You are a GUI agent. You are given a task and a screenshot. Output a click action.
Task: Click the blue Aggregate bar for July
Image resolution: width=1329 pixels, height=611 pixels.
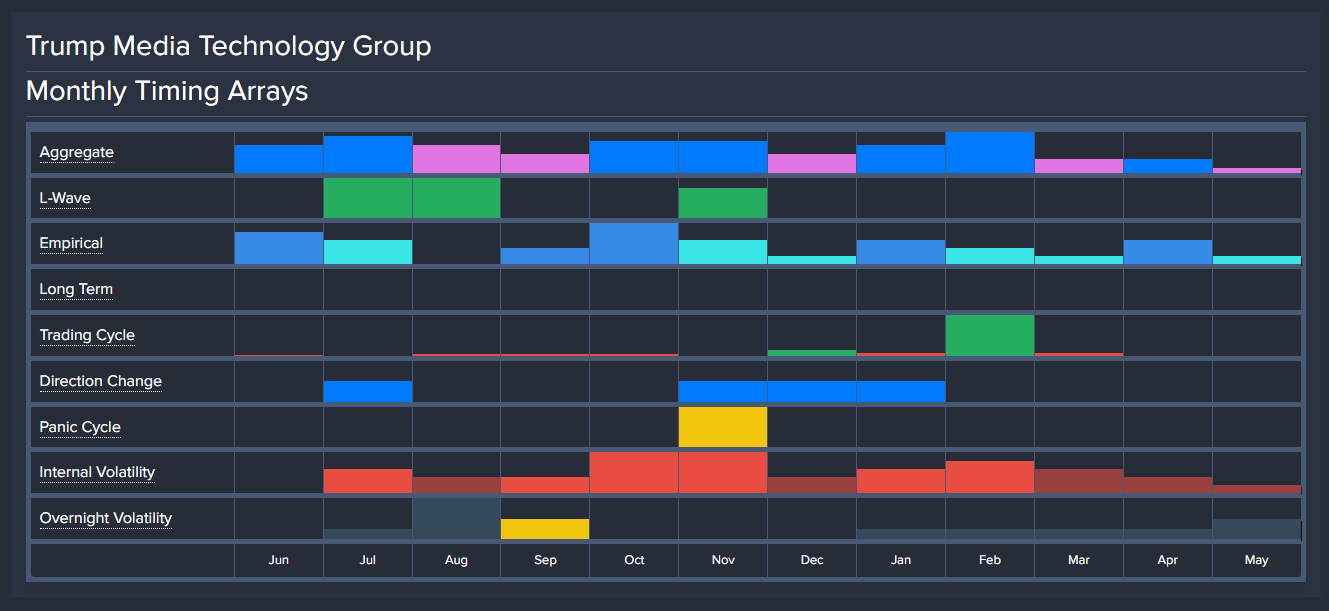(368, 155)
